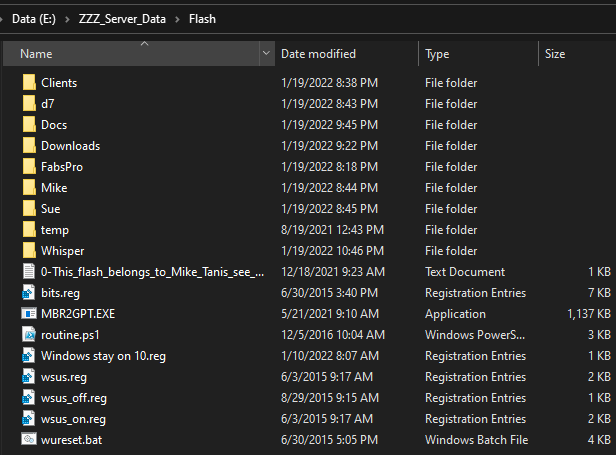Select the FabsPro folder name
Image resolution: width=616 pixels, height=455 pixels.
point(62,167)
